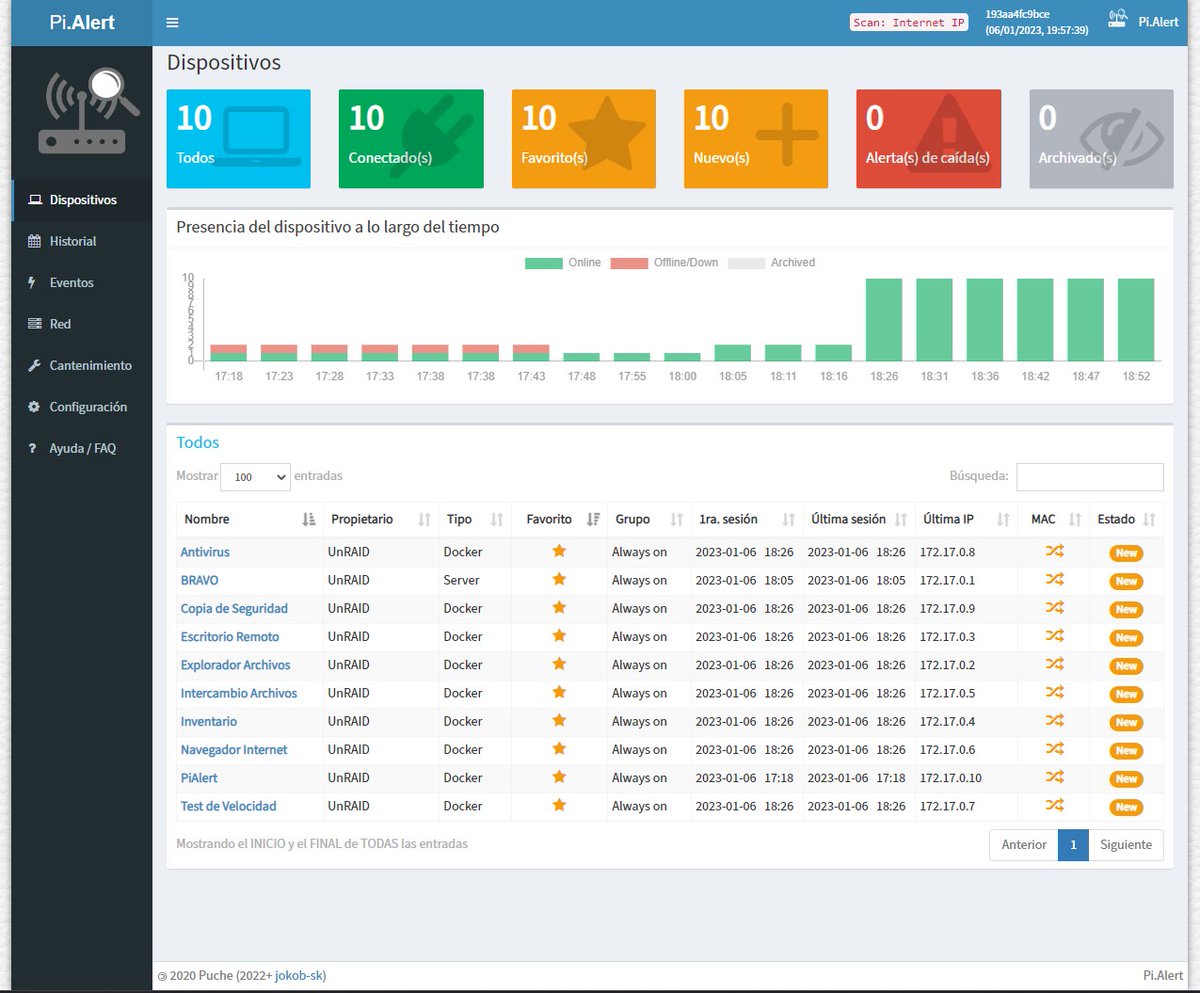Screen dimensions: 1200x993
Task: Open the Copia de Seguridad device link
Action: (234, 608)
